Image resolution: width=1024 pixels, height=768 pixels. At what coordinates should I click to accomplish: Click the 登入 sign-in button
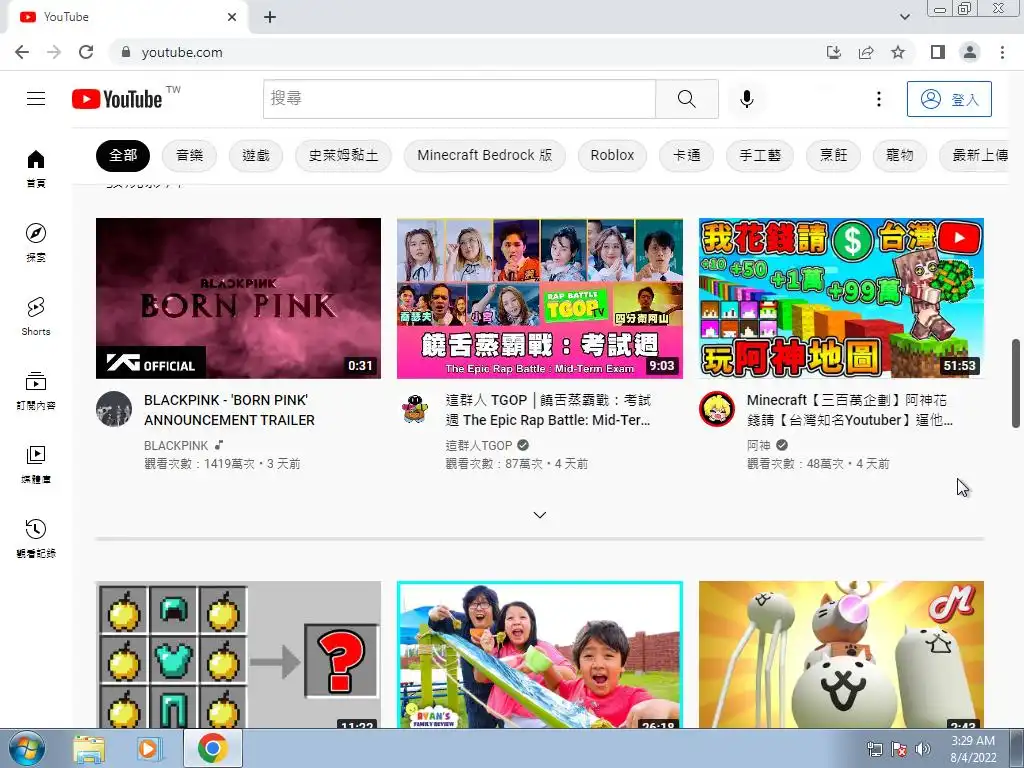pos(949,99)
